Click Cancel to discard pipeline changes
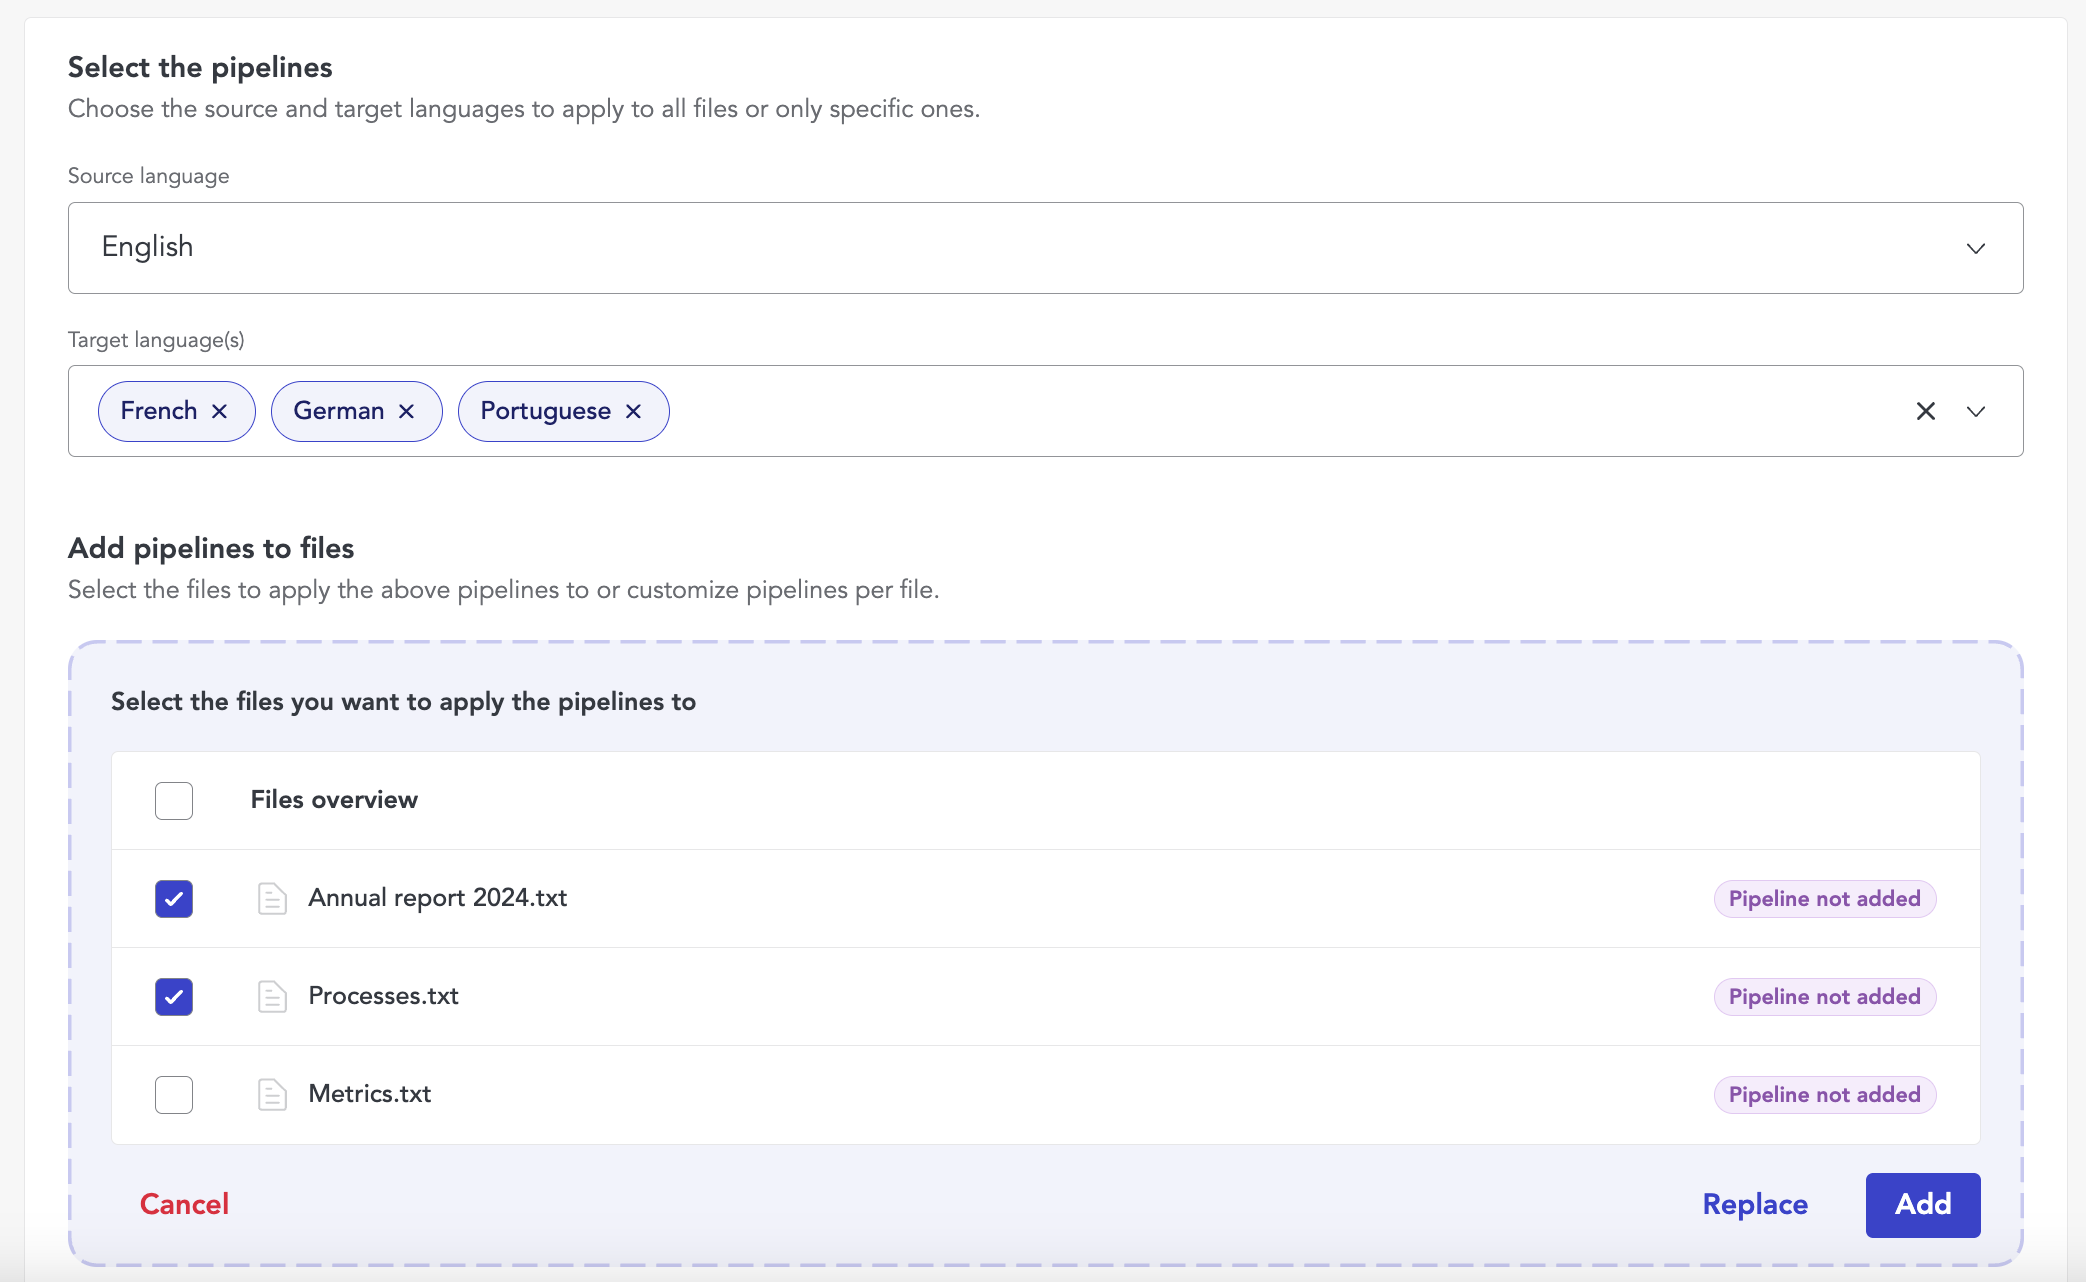 coord(184,1204)
